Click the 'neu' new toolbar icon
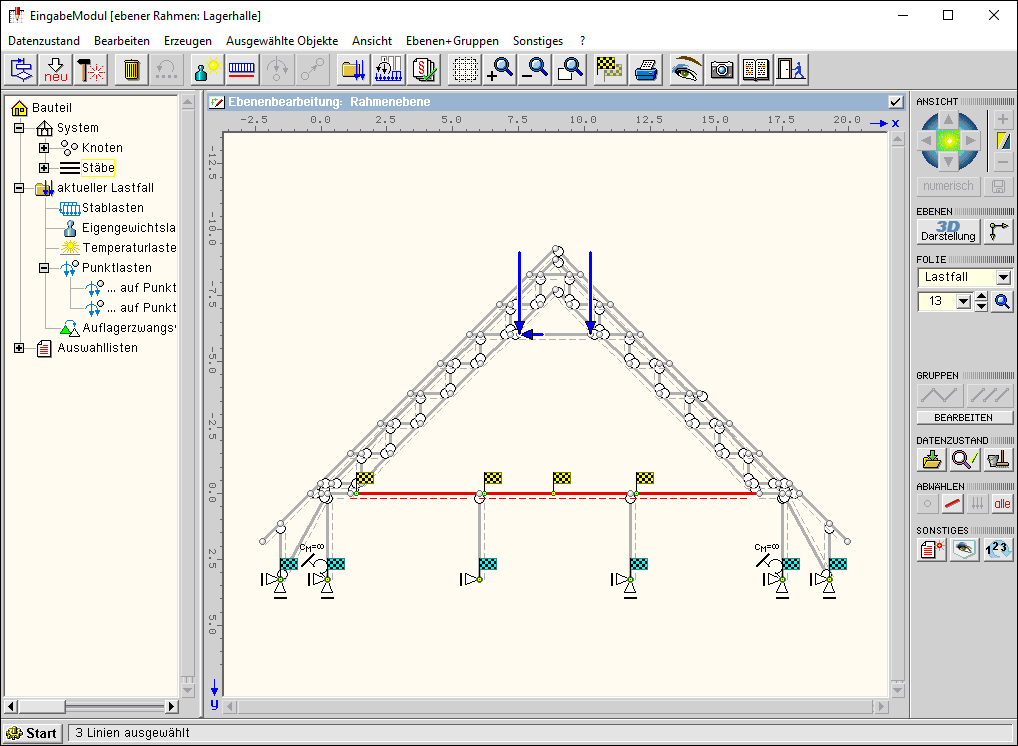 pyautogui.click(x=54, y=70)
